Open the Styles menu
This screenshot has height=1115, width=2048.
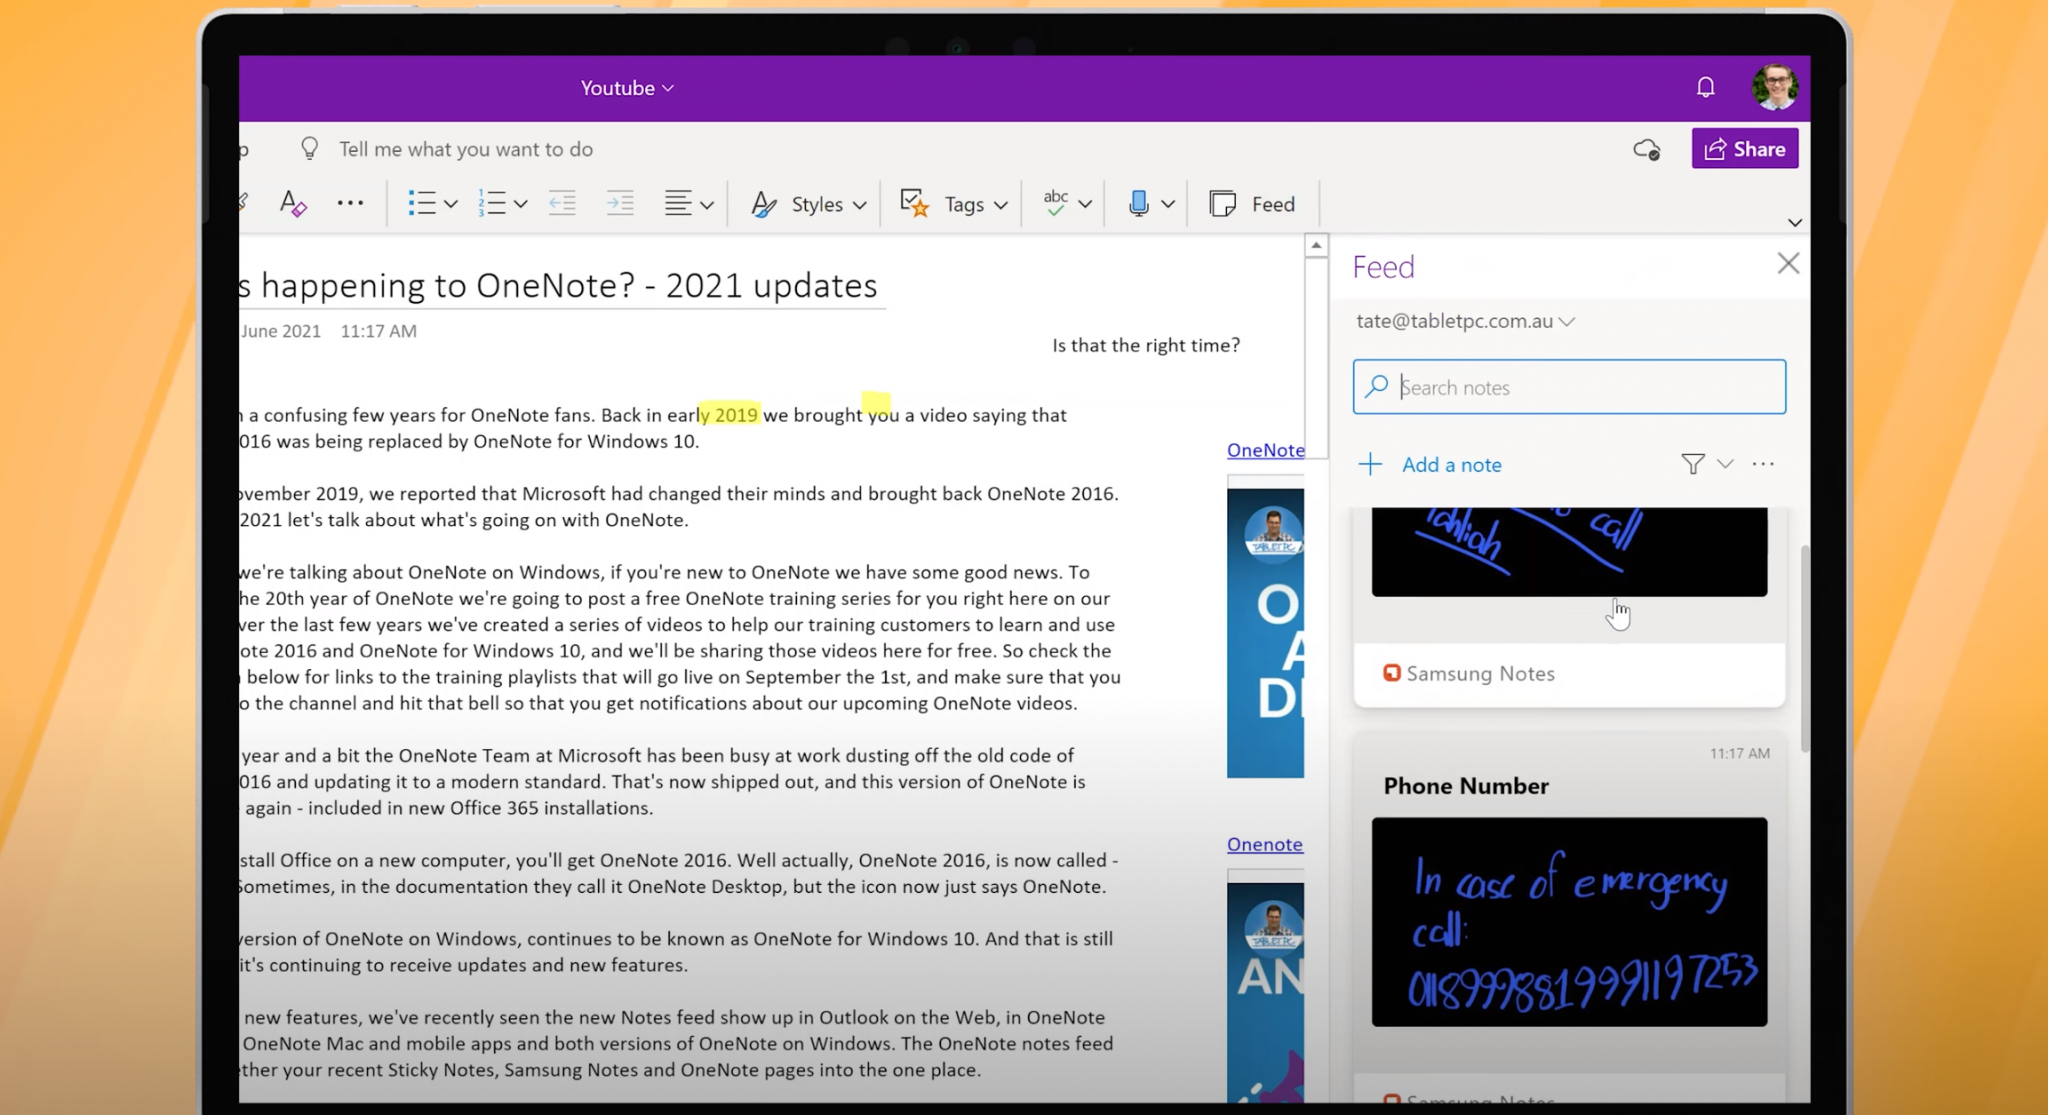click(808, 204)
